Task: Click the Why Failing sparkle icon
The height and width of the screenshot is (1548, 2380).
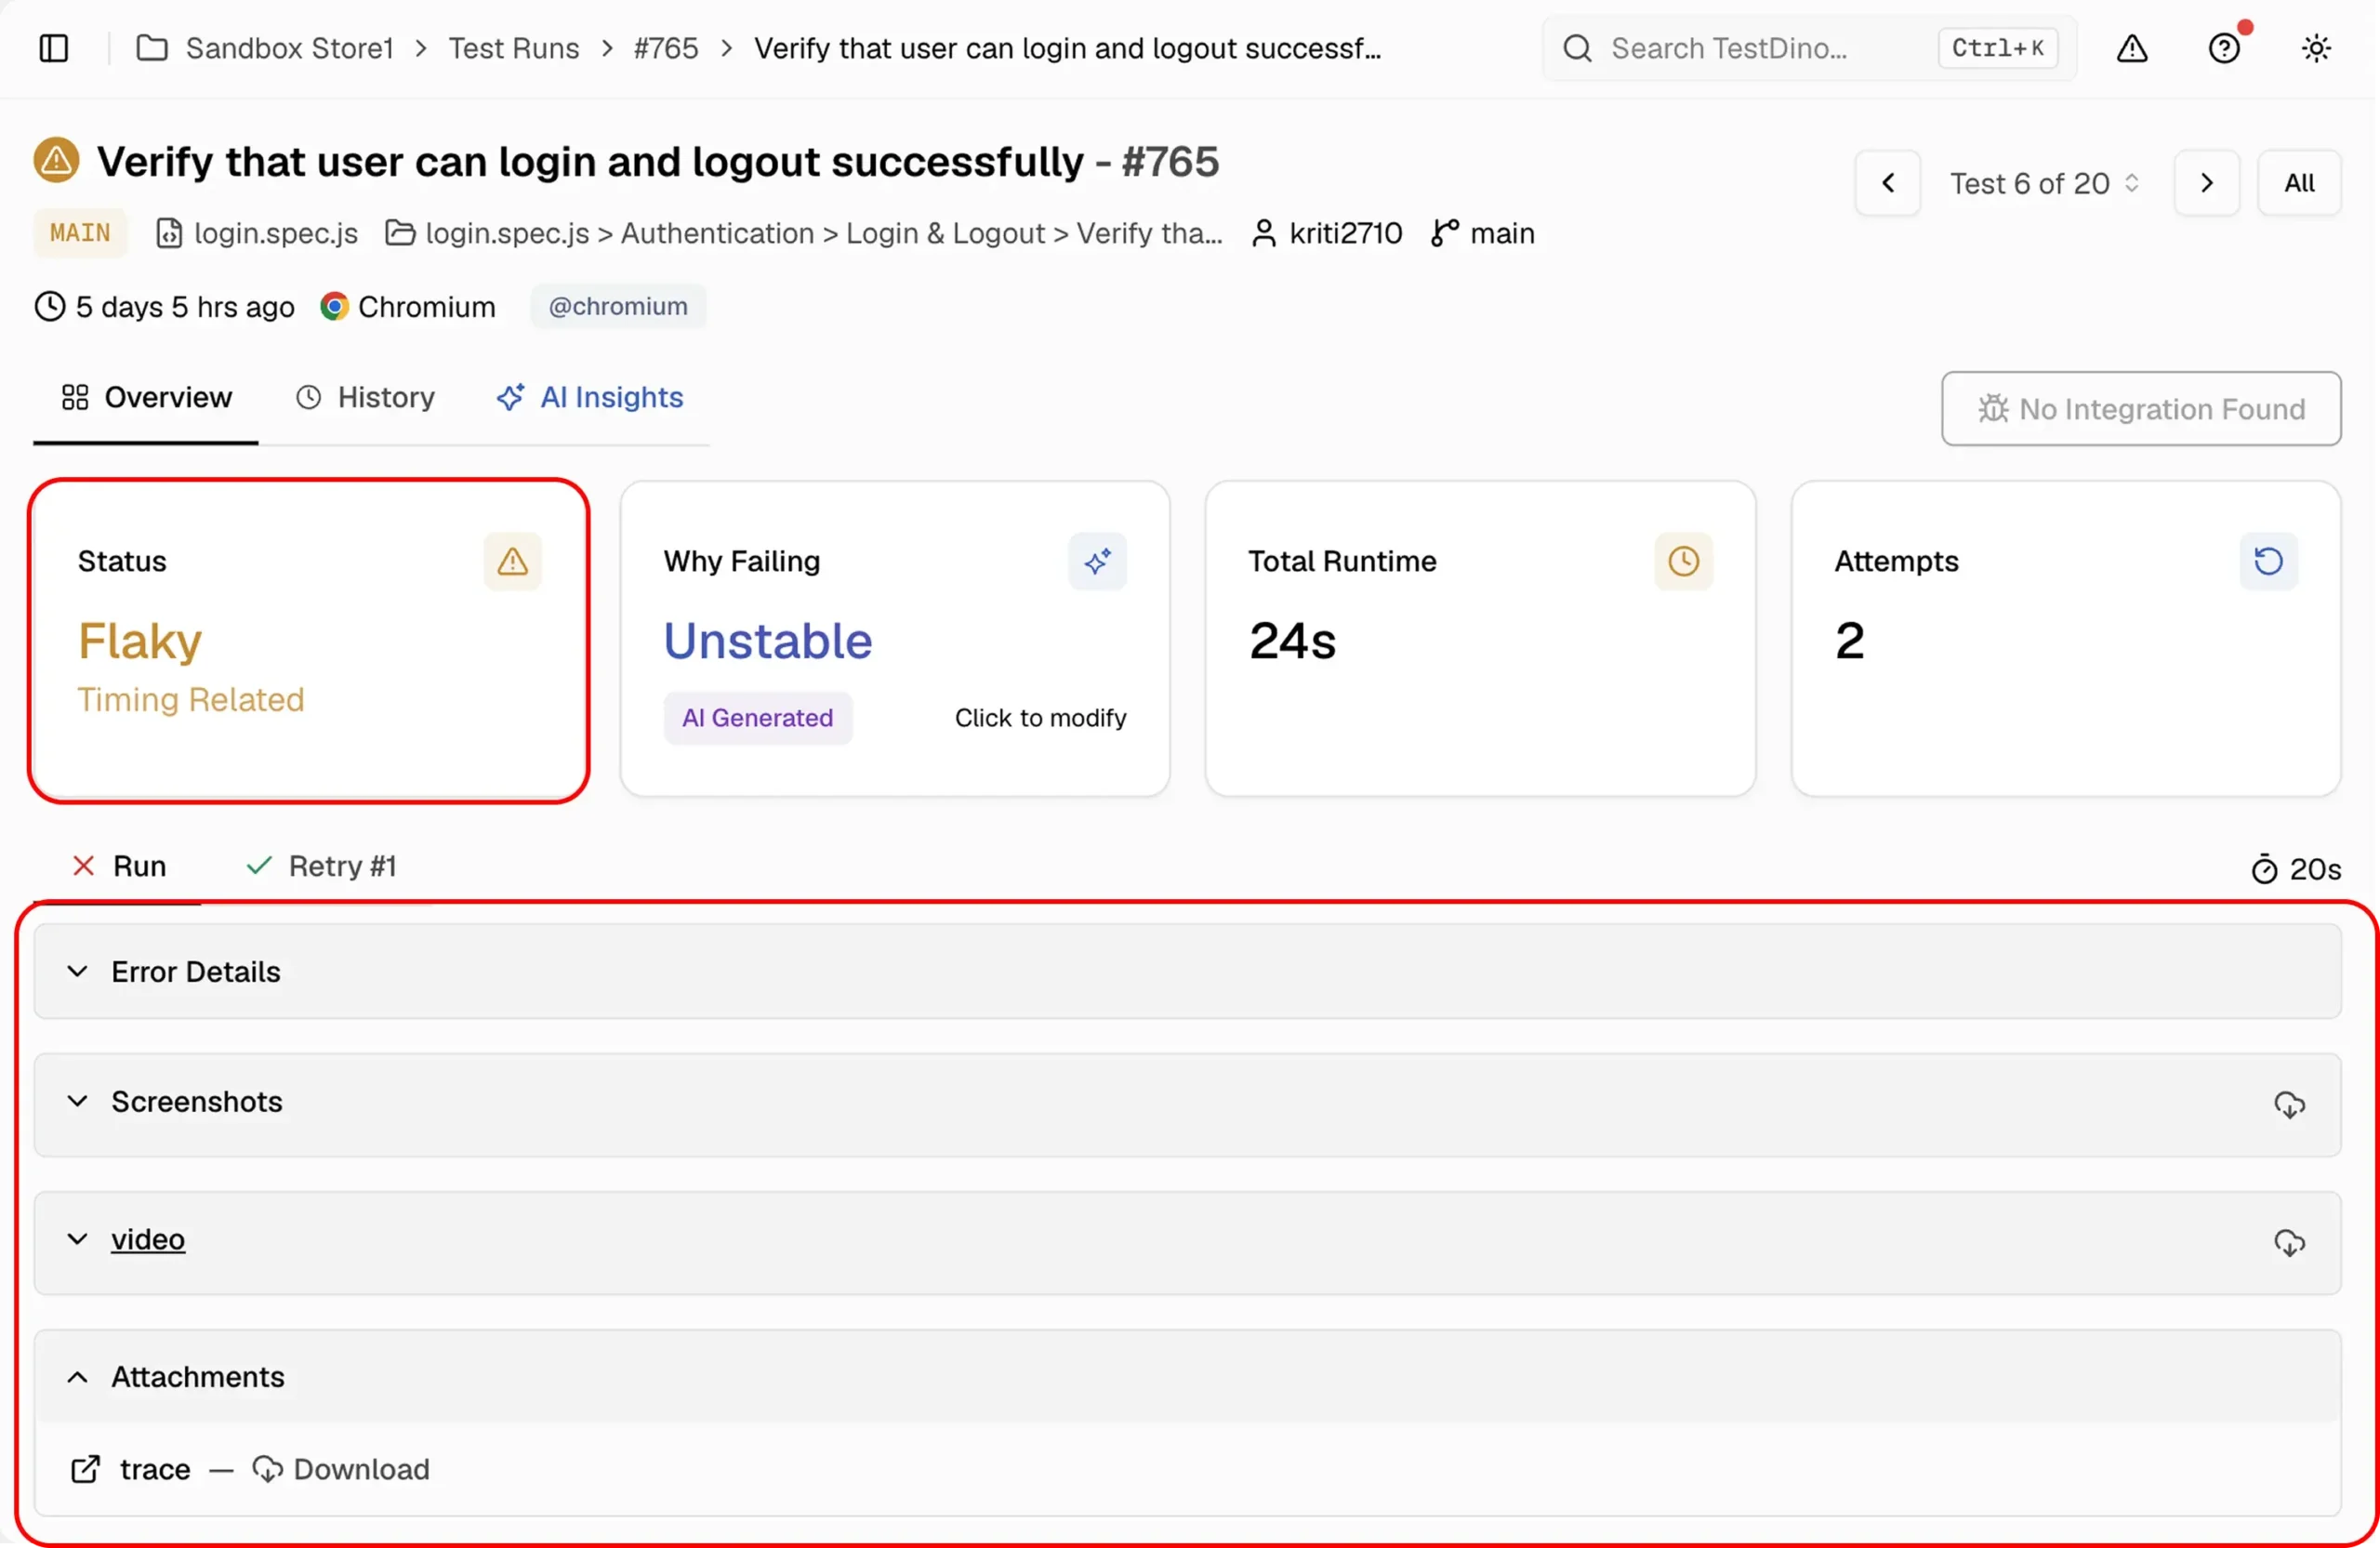Action: [1097, 561]
